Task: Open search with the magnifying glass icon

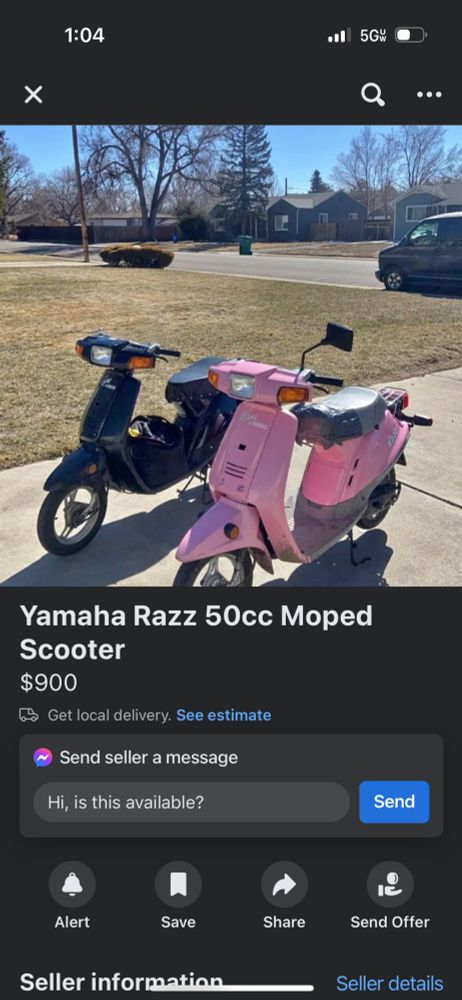Action: 373,95
